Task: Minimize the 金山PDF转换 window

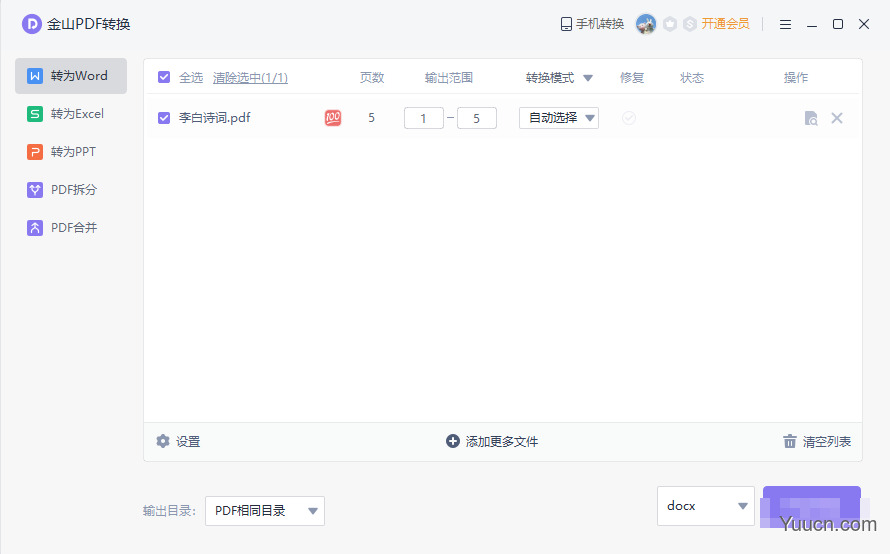Action: 812,24
